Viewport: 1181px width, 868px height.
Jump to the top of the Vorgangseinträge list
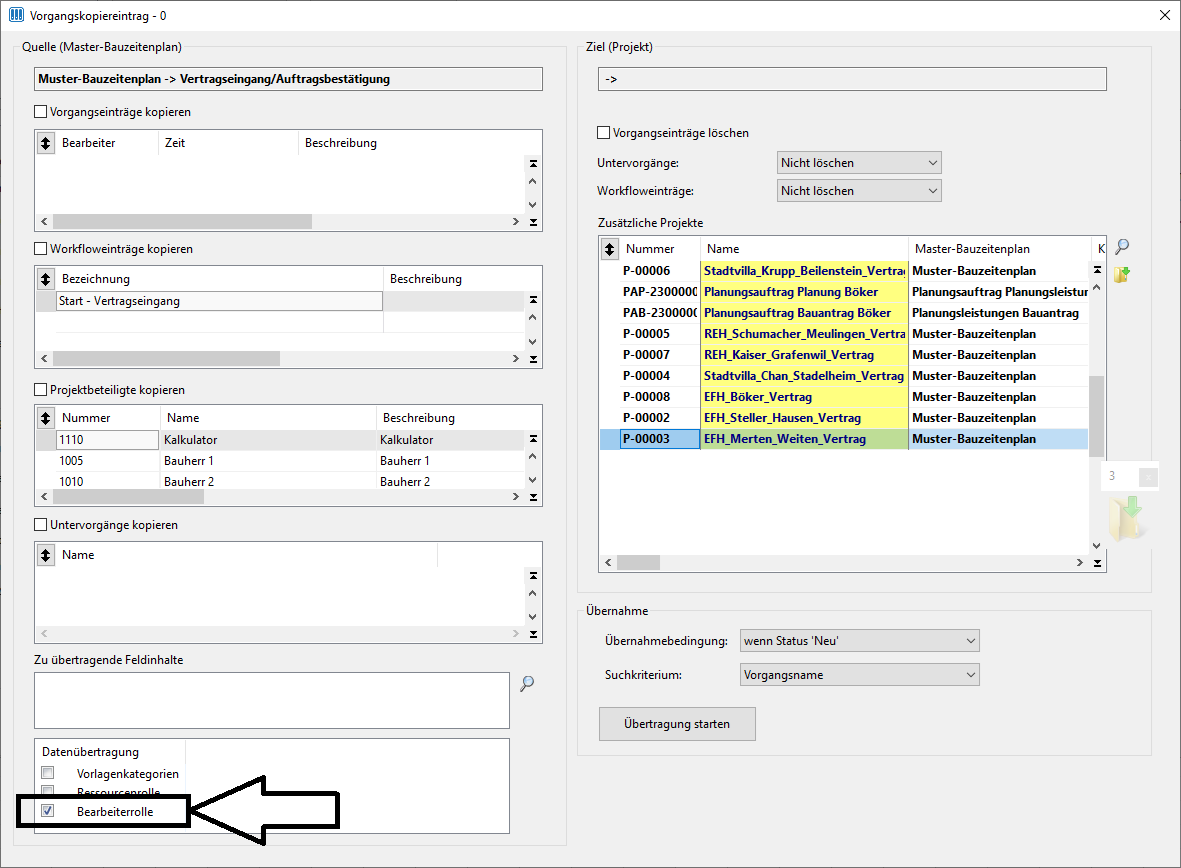[x=533, y=164]
